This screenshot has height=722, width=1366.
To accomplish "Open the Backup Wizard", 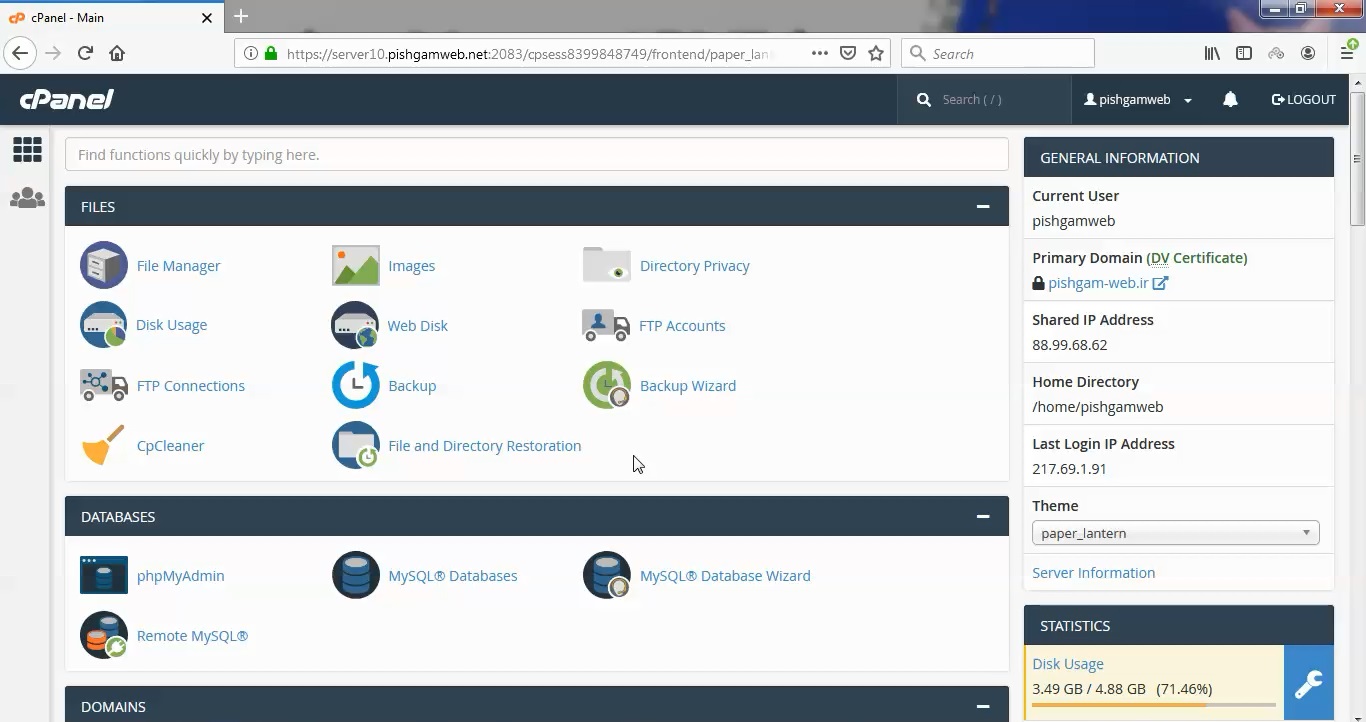I will (x=687, y=385).
